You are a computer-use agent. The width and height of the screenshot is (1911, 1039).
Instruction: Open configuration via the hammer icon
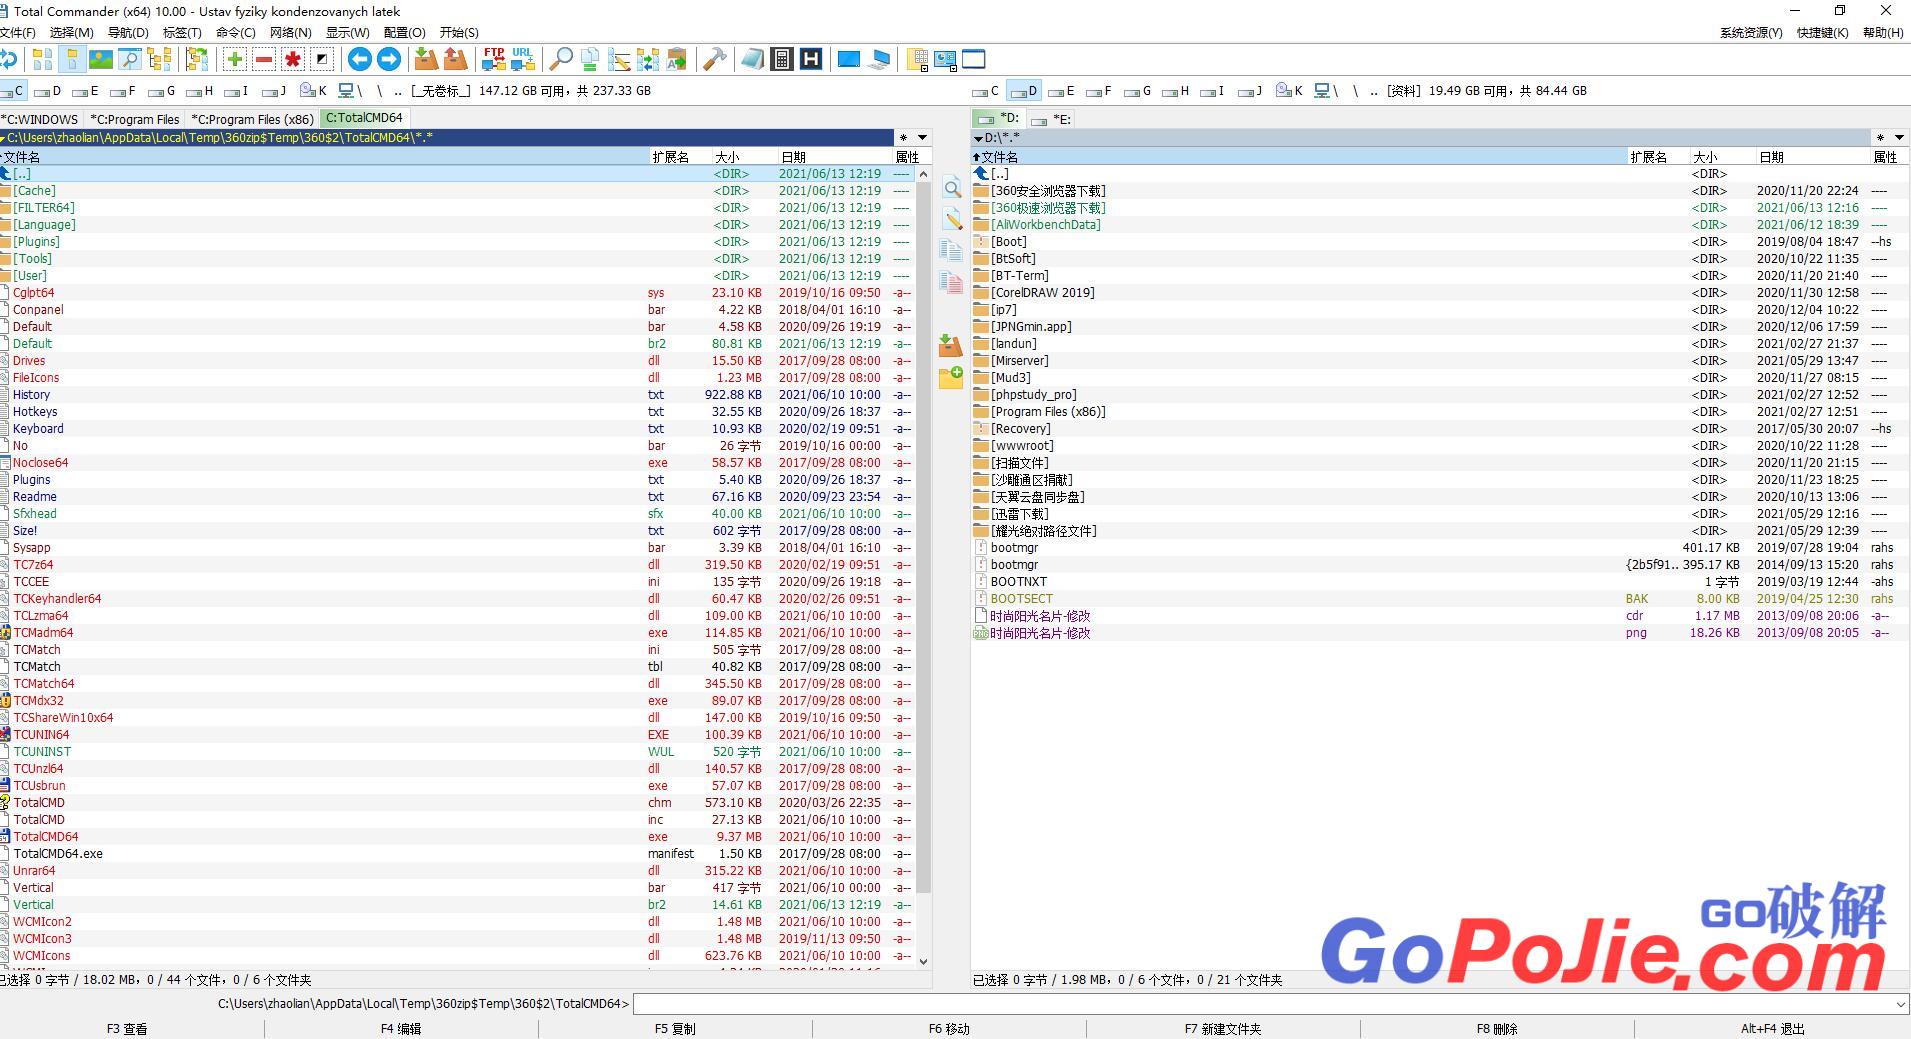coord(714,60)
